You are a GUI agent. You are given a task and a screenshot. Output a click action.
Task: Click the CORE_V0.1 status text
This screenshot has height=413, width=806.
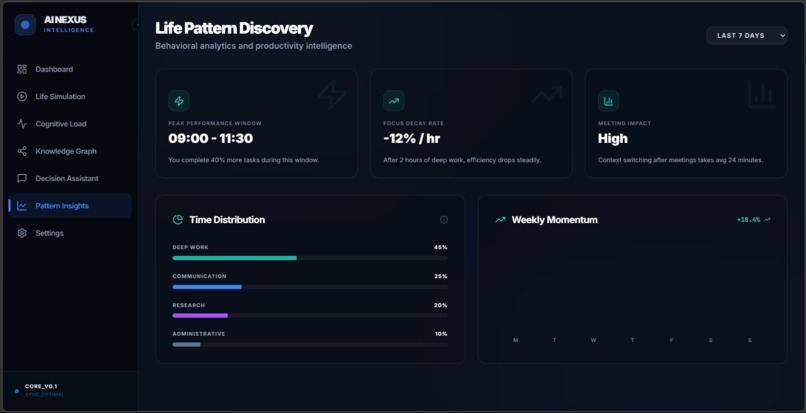pyautogui.click(x=41, y=386)
